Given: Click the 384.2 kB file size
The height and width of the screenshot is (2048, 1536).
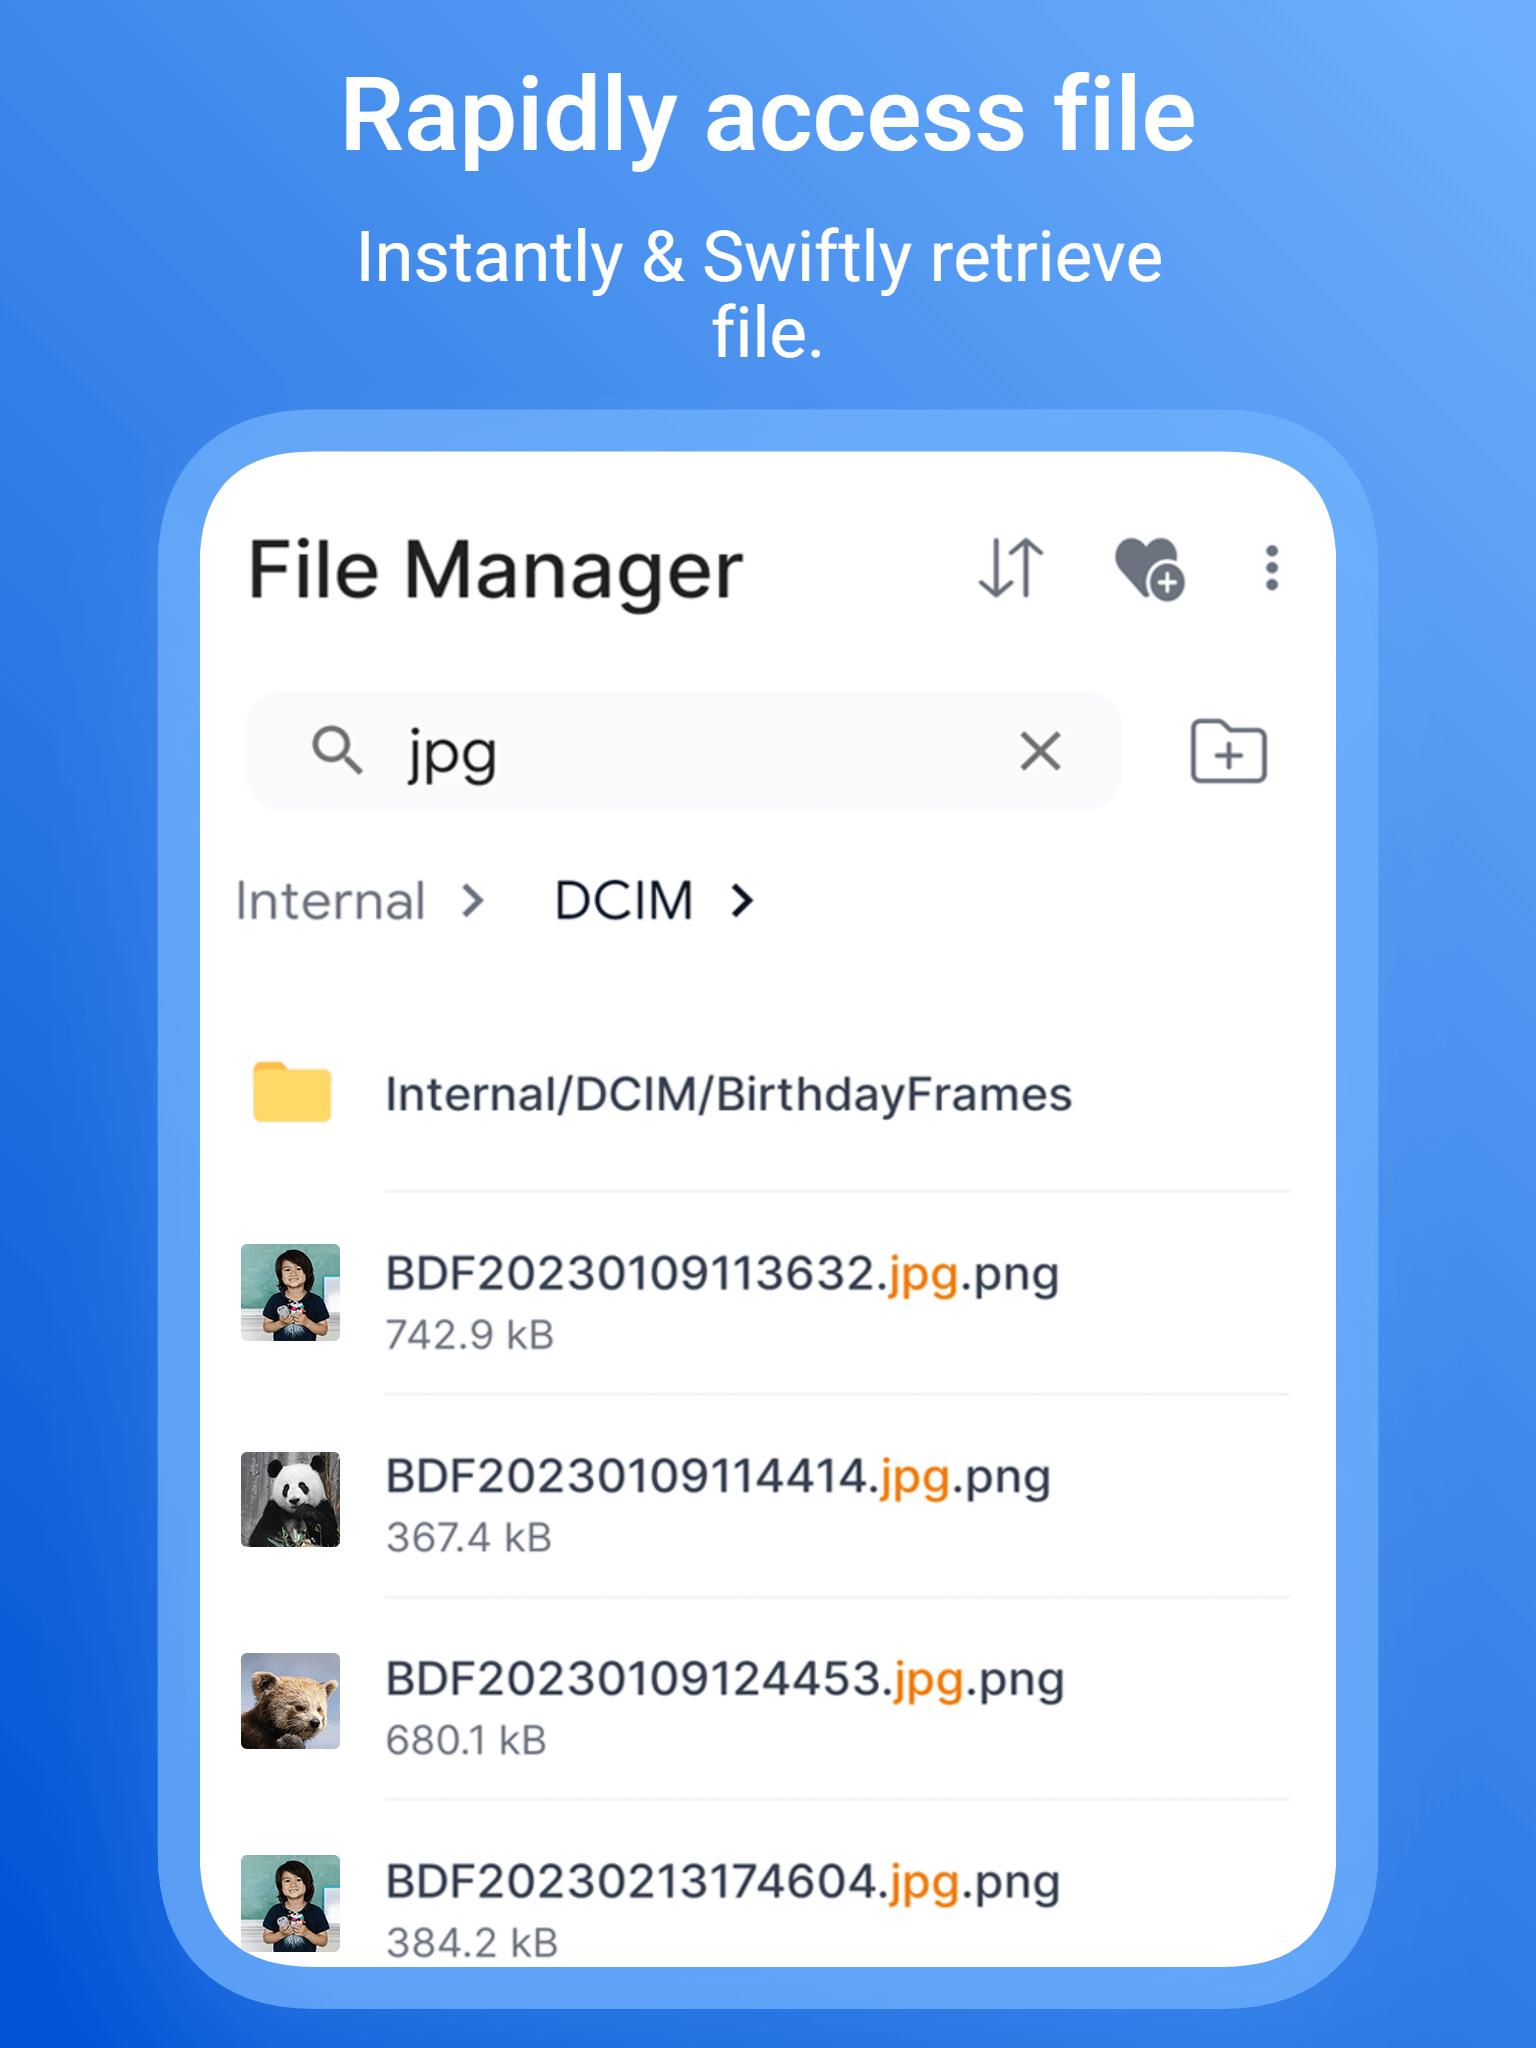Looking at the screenshot, I should 472,1943.
